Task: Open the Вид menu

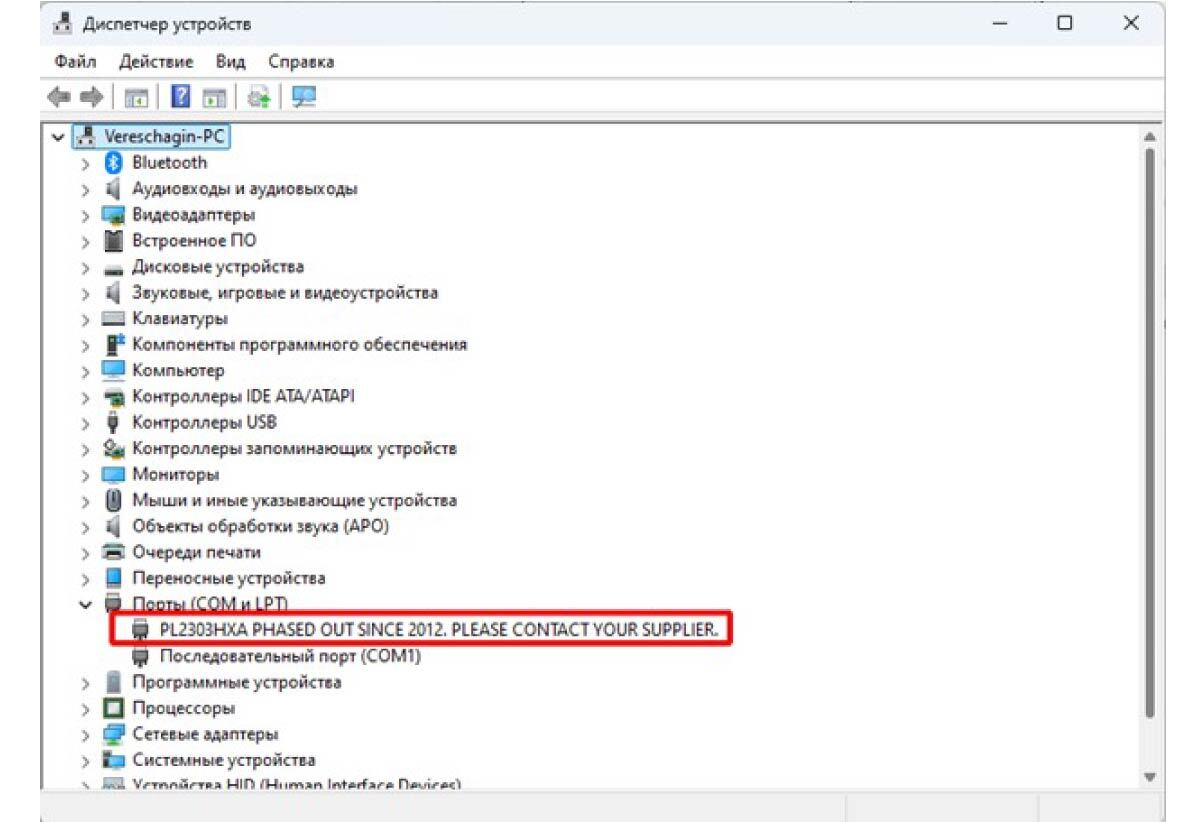Action: click(x=230, y=62)
